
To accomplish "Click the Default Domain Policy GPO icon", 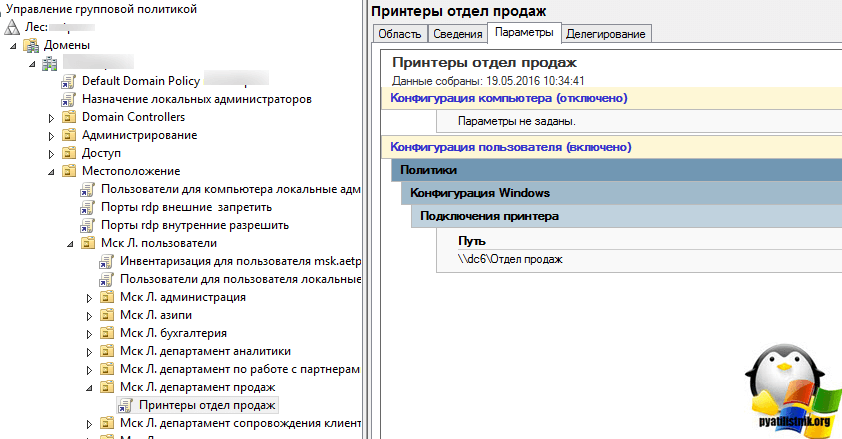I will click(69, 81).
